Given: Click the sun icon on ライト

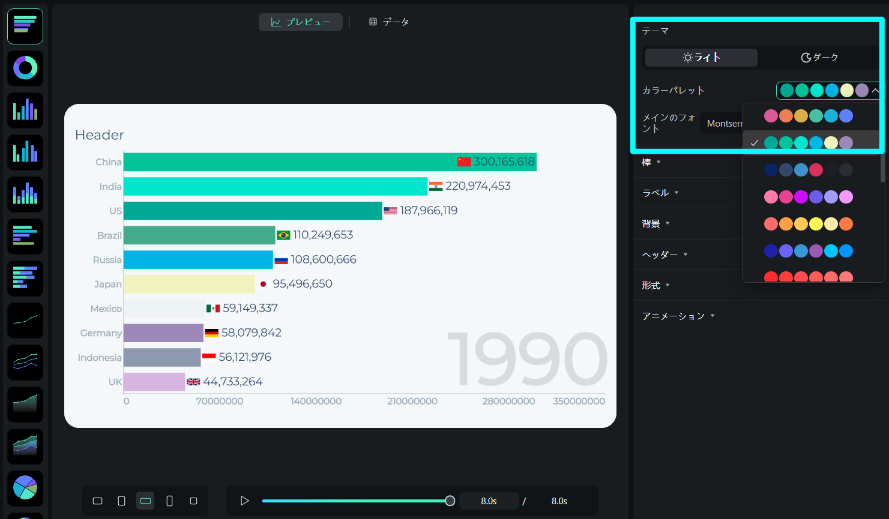Looking at the screenshot, I should pos(687,57).
